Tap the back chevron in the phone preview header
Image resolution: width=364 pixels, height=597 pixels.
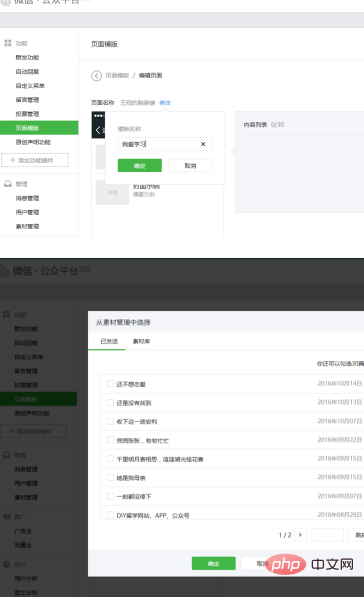pos(98,130)
